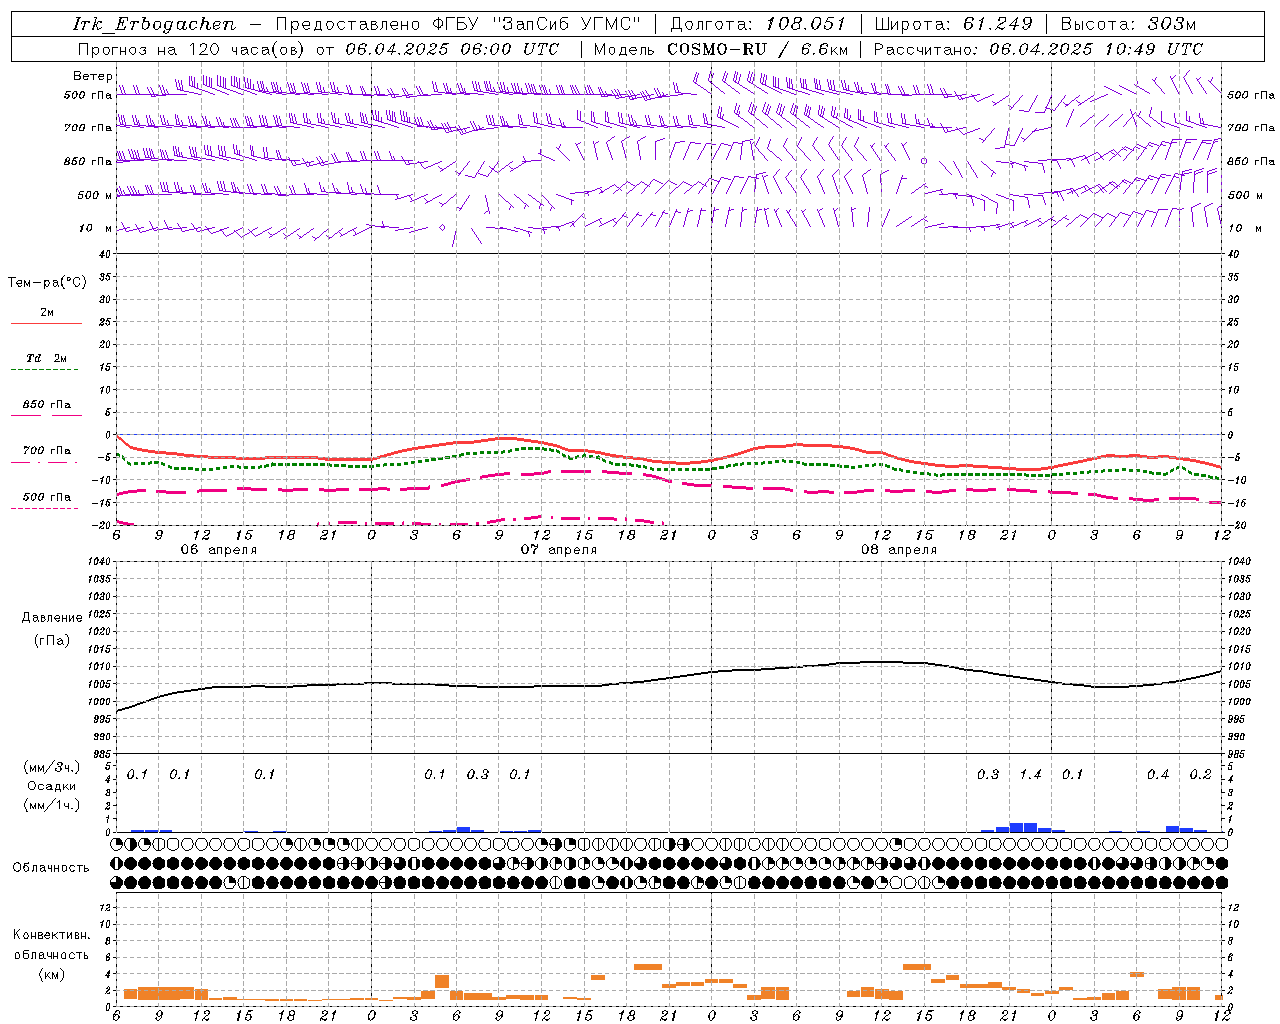This screenshot has width=1280, height=1024.
Task: Click the 500 гПа entry in temperature legend
Action: point(47,497)
